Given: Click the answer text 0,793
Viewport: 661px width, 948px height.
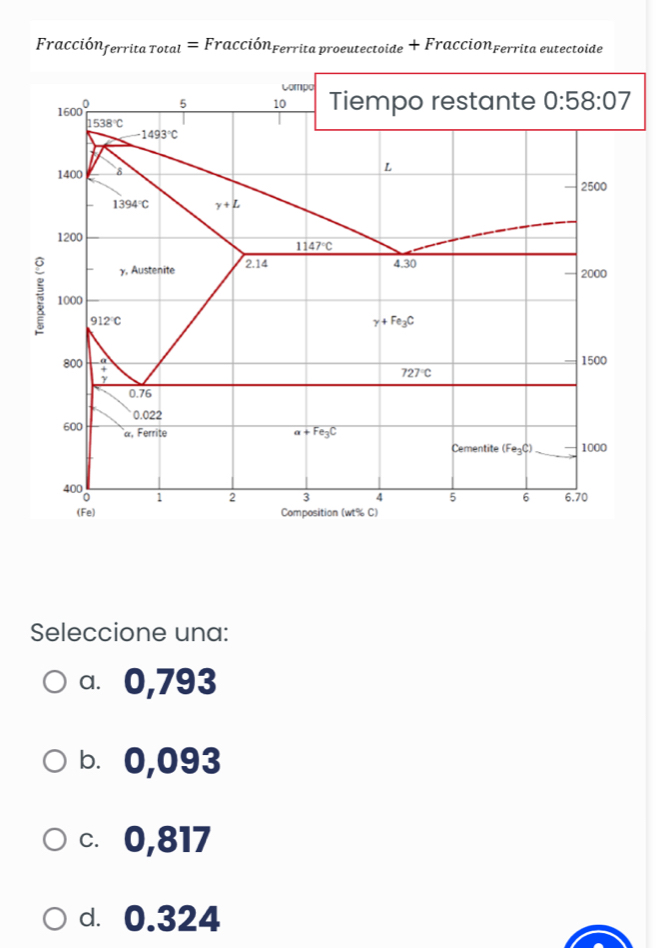Looking at the screenshot, I should [x=170, y=682].
